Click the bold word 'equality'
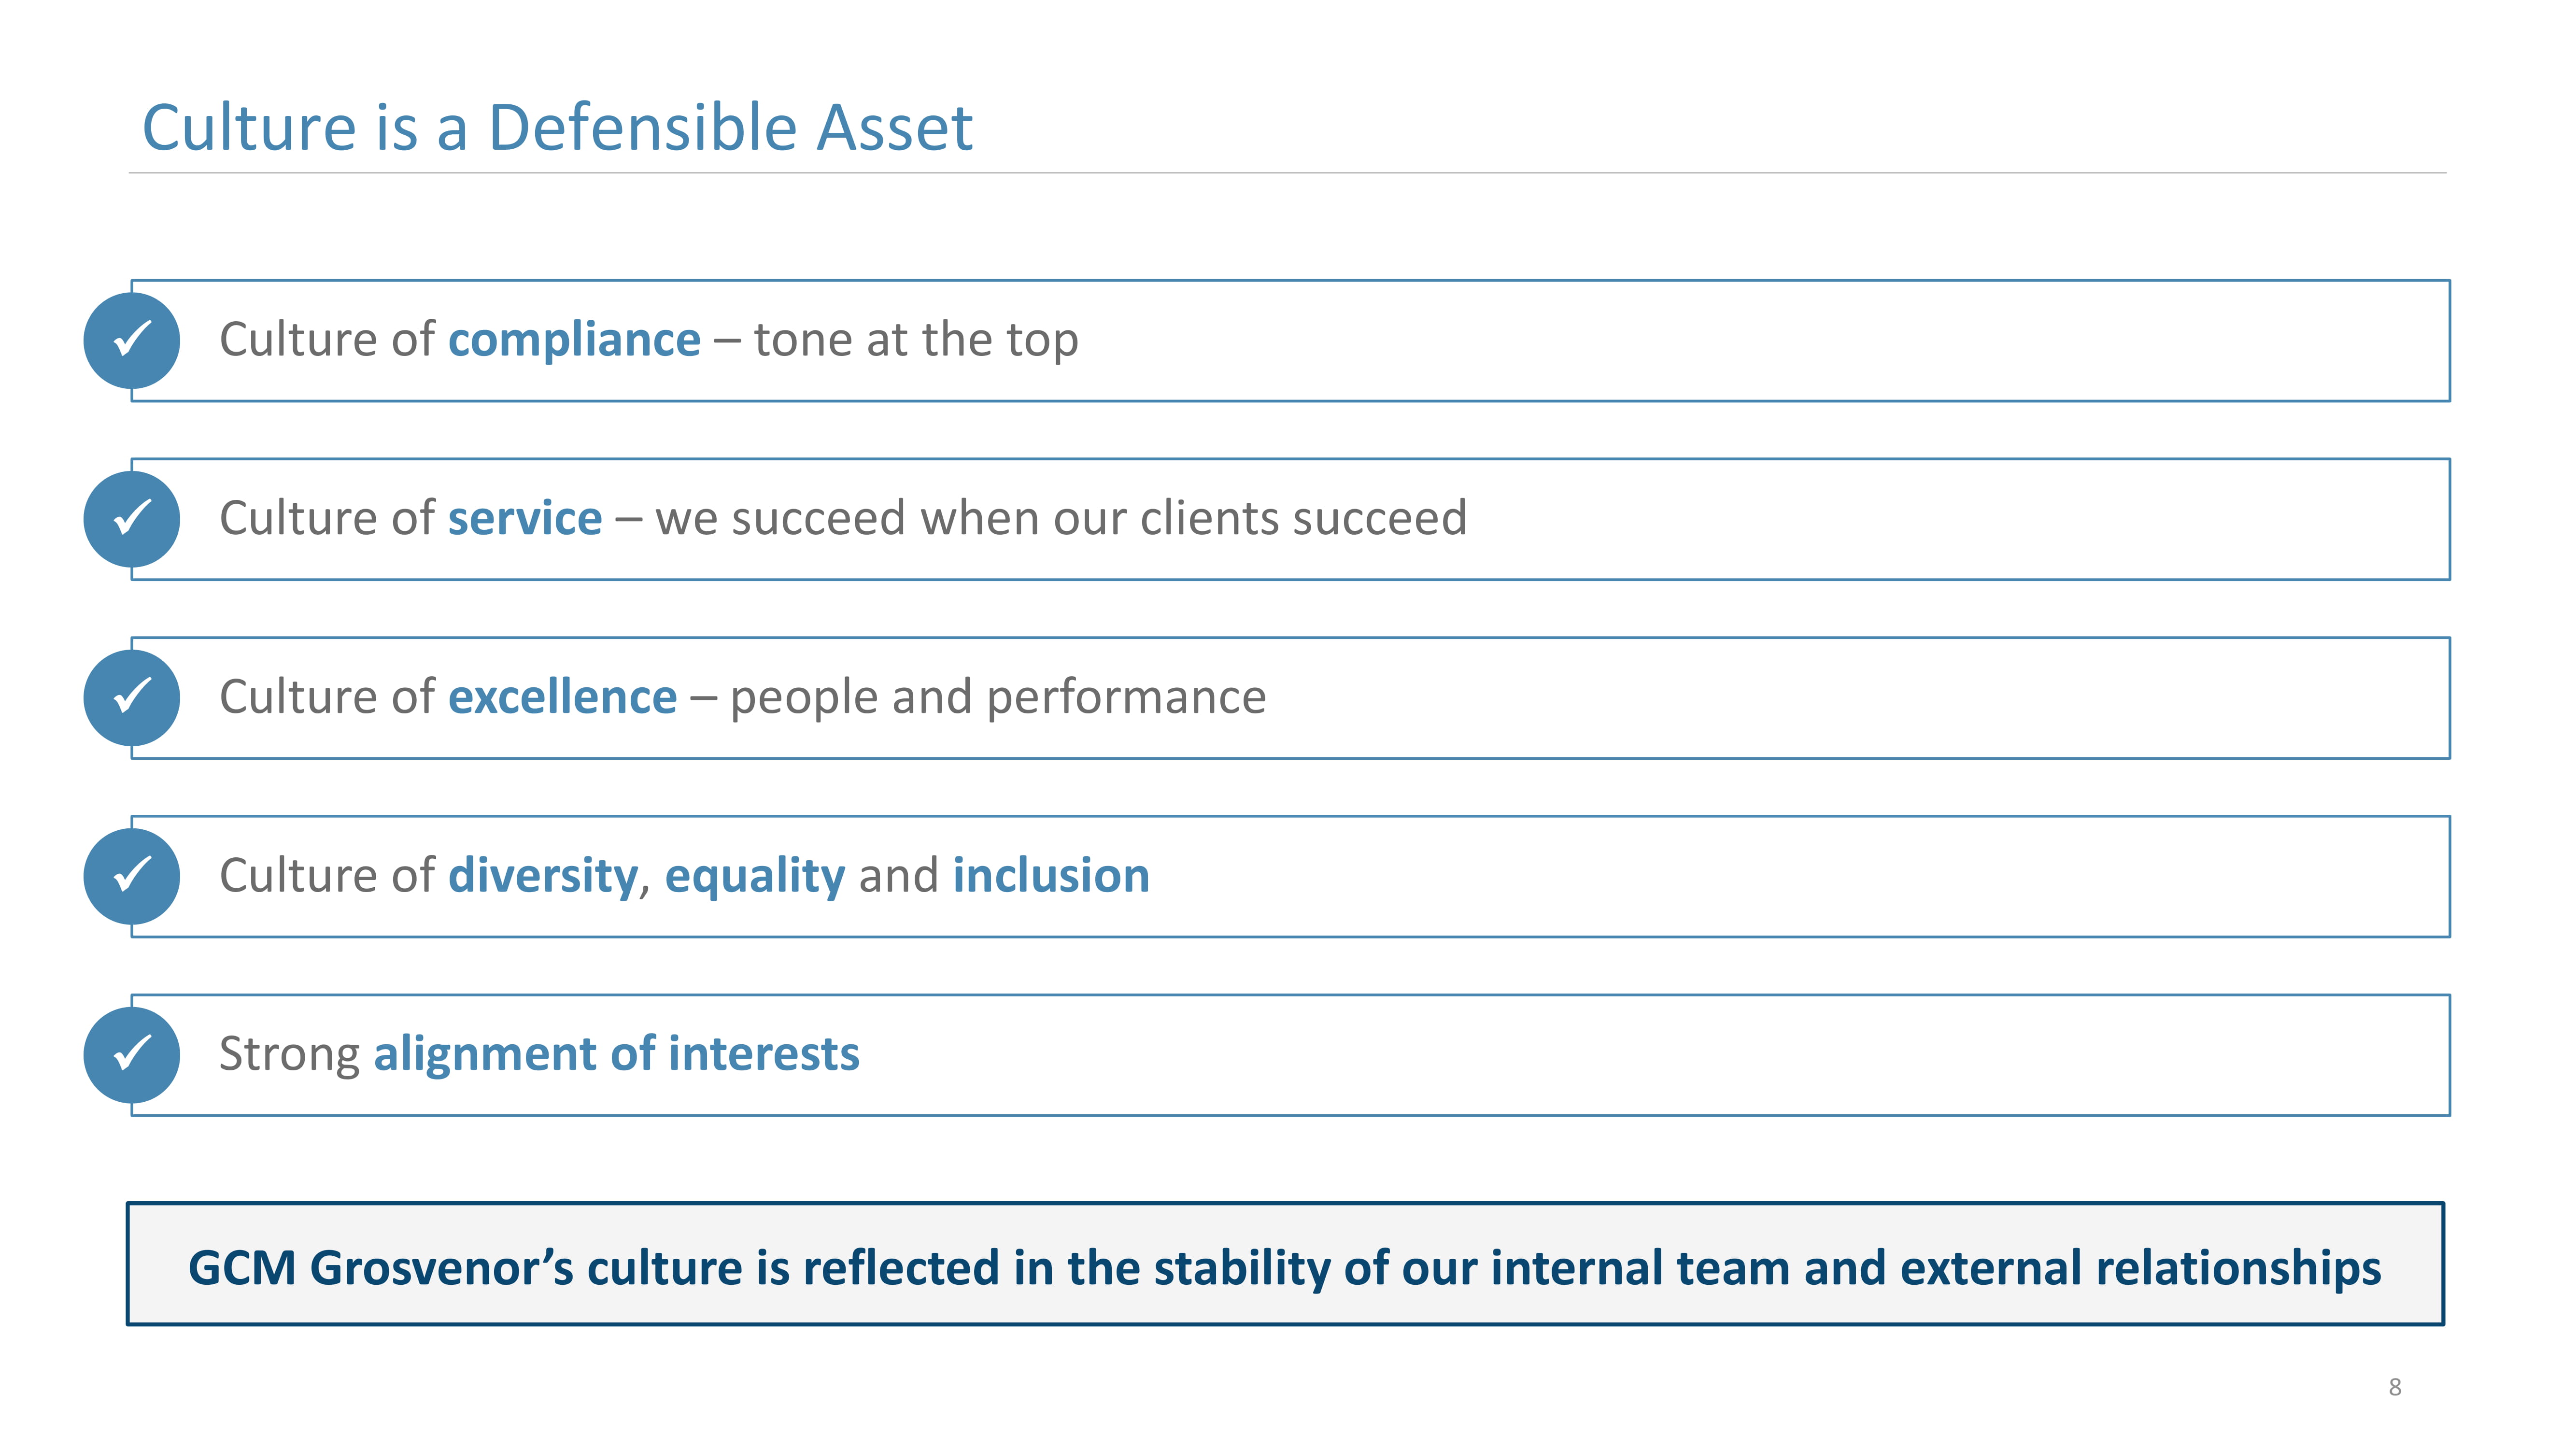This screenshot has width=2576, height=1449. [x=755, y=876]
